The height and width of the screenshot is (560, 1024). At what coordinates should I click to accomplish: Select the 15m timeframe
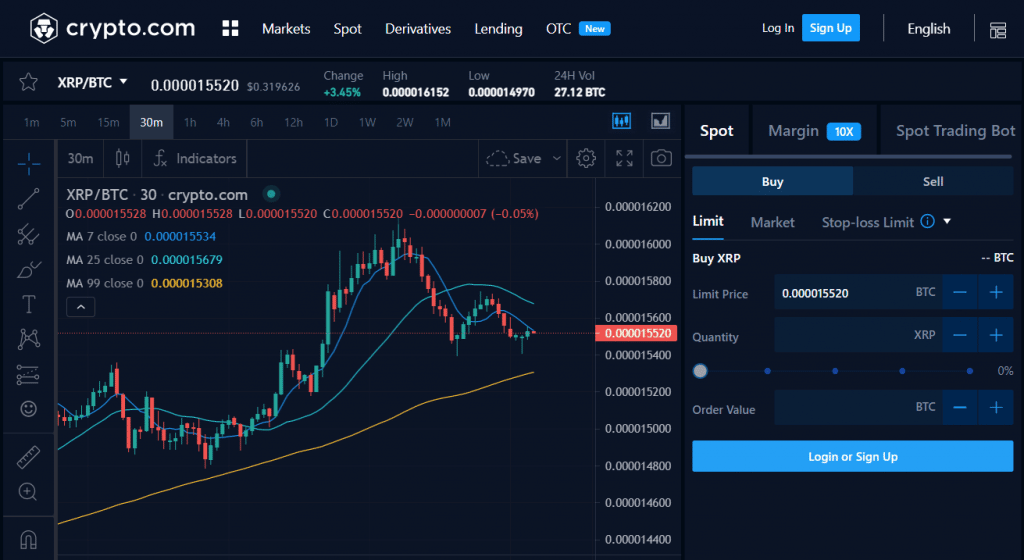pyautogui.click(x=108, y=122)
